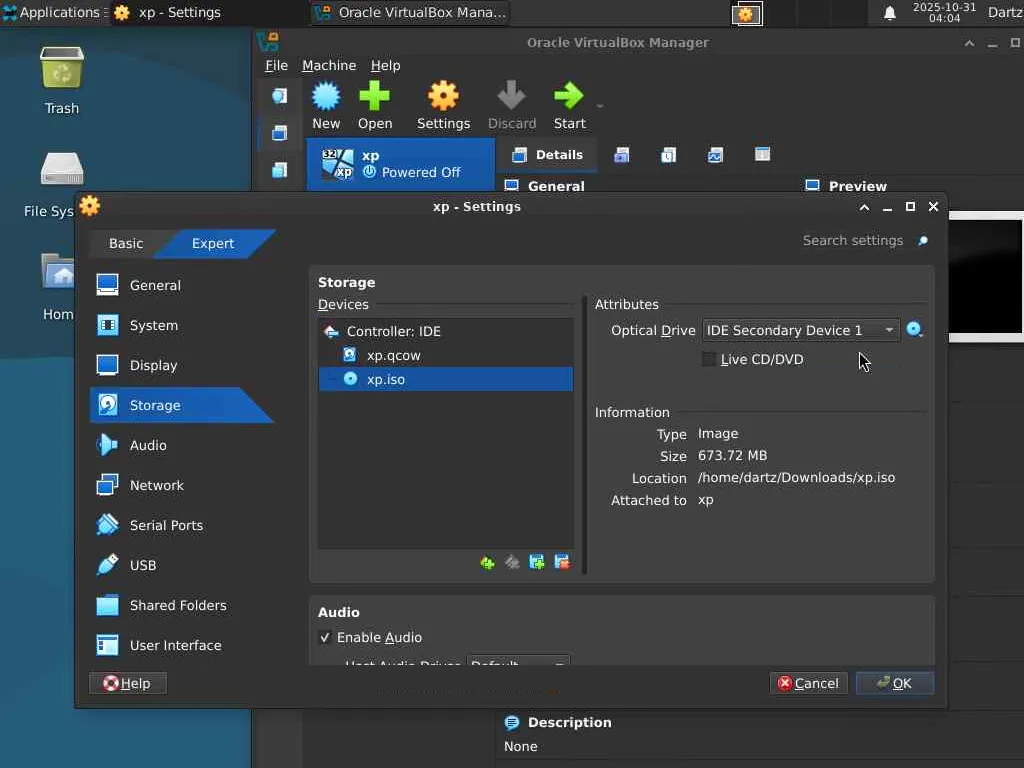Open the User Interface settings category
Screen dimensions: 1024x768
[182, 645]
